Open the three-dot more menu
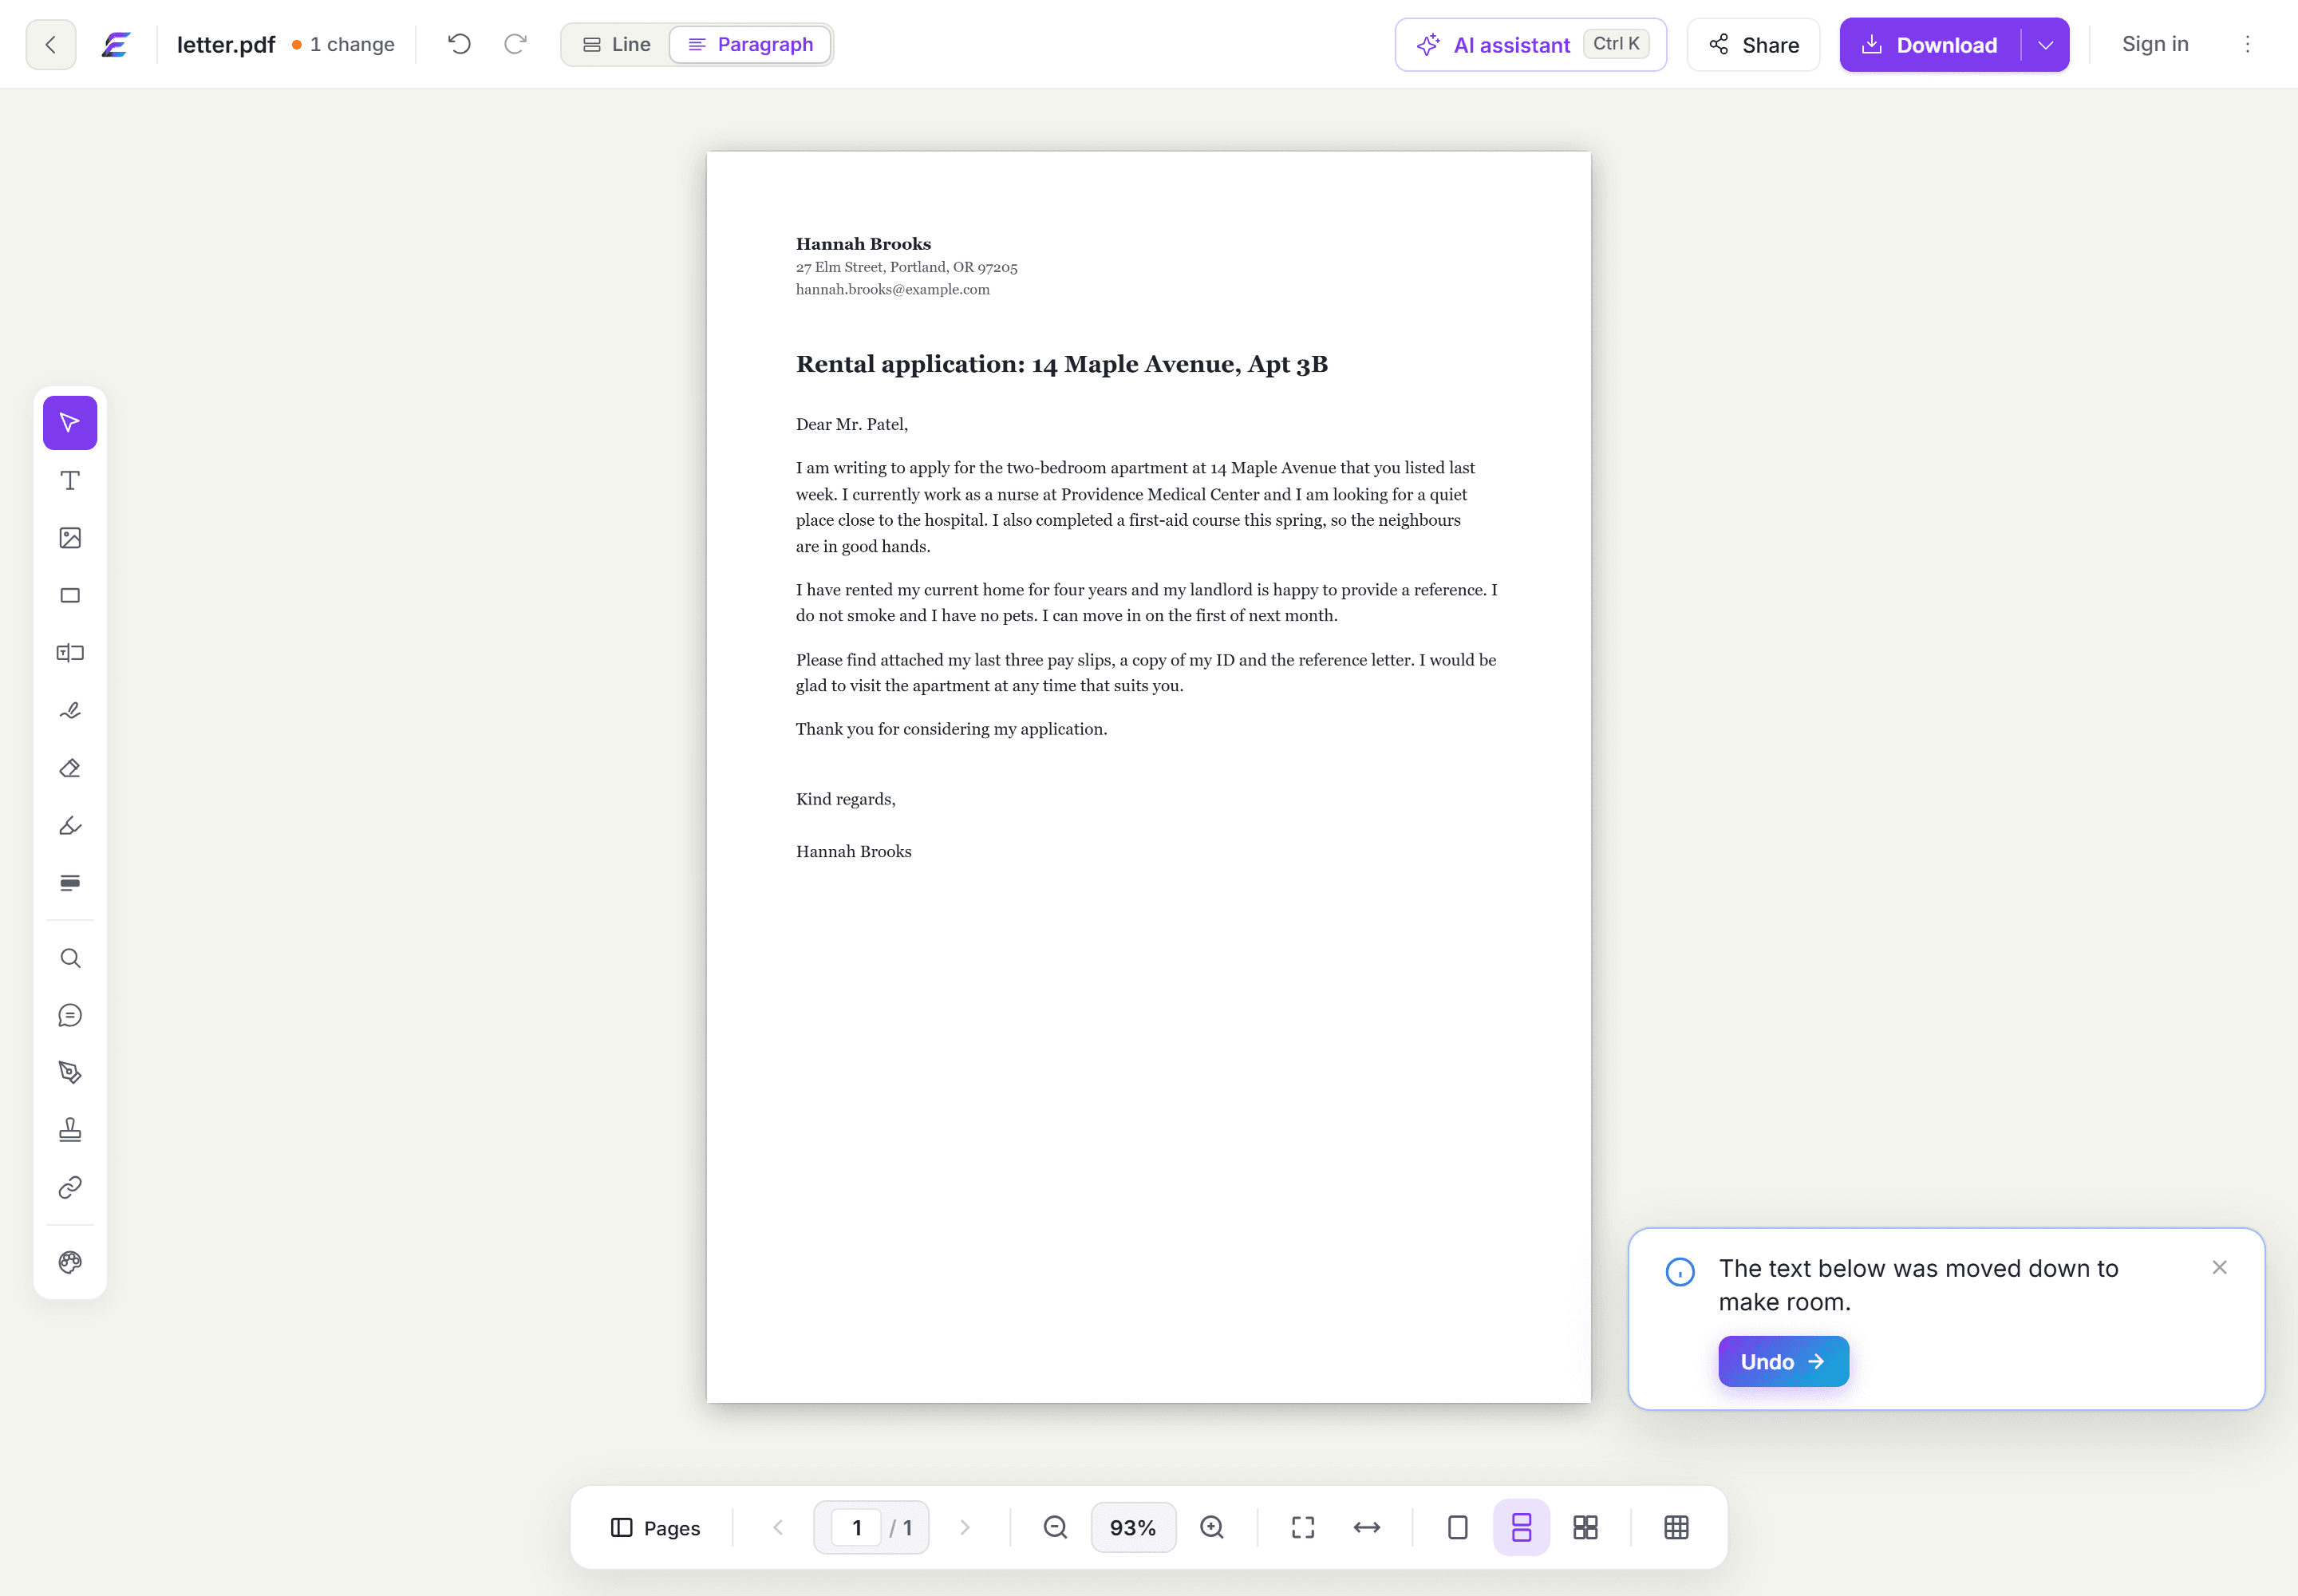This screenshot has height=1596, width=2298. click(2248, 44)
